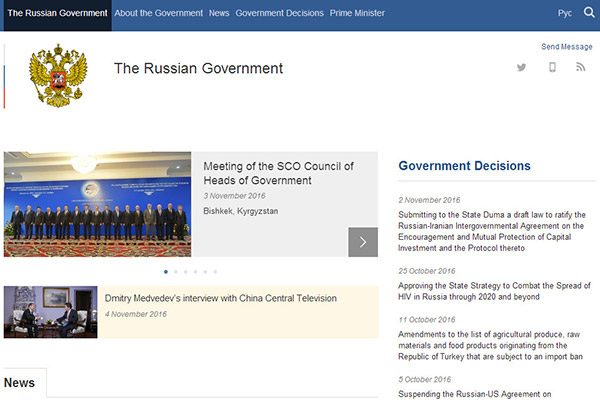
Task: Click the 3 November 2016 date
Action: [234, 196]
